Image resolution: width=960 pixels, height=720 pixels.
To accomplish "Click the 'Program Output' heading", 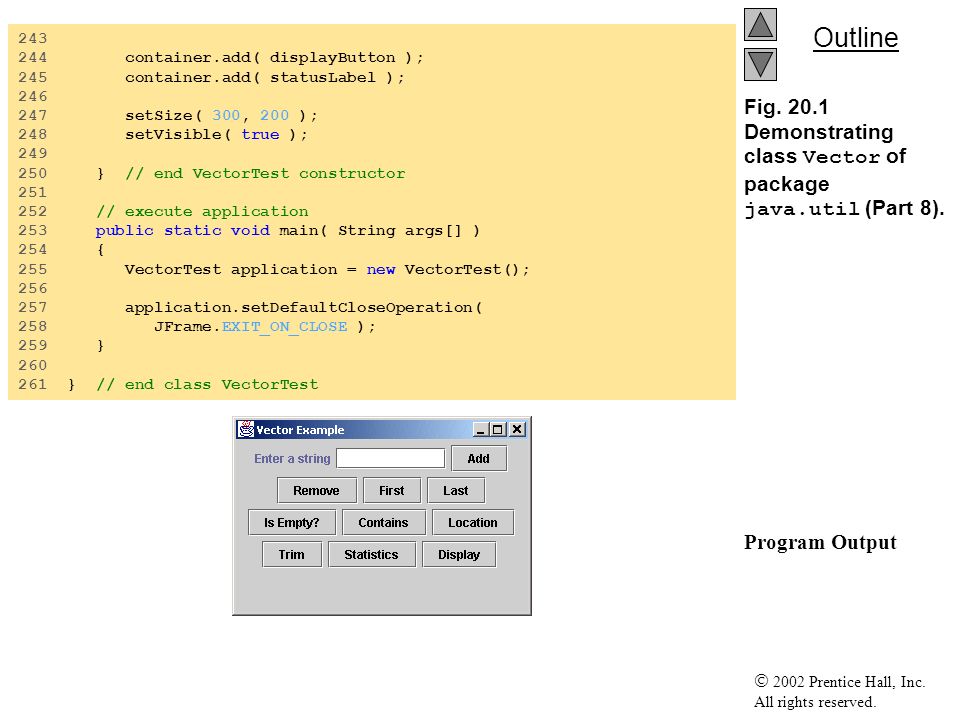I will [x=820, y=542].
